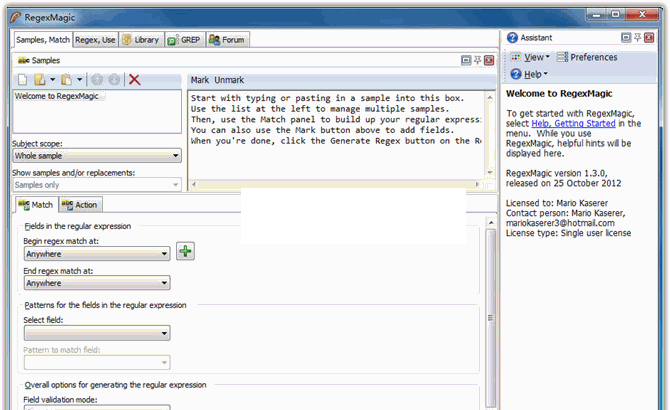The height and width of the screenshot is (410, 670).
Task: Maximize the Samples panel
Action: [466, 60]
